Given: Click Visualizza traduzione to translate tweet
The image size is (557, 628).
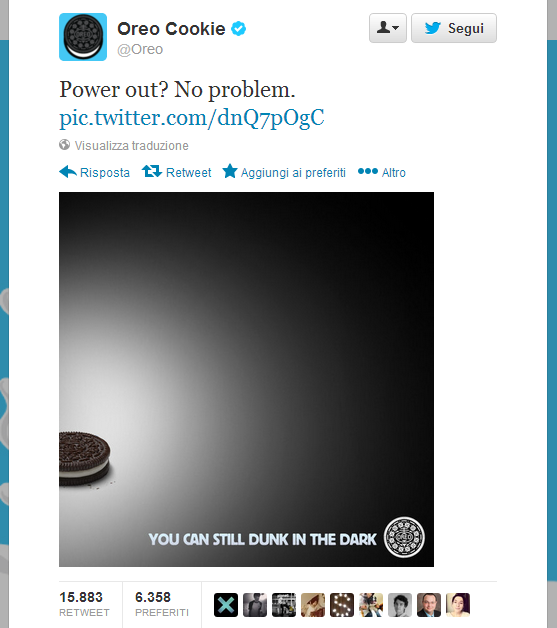Looking at the screenshot, I should (x=131, y=145).
